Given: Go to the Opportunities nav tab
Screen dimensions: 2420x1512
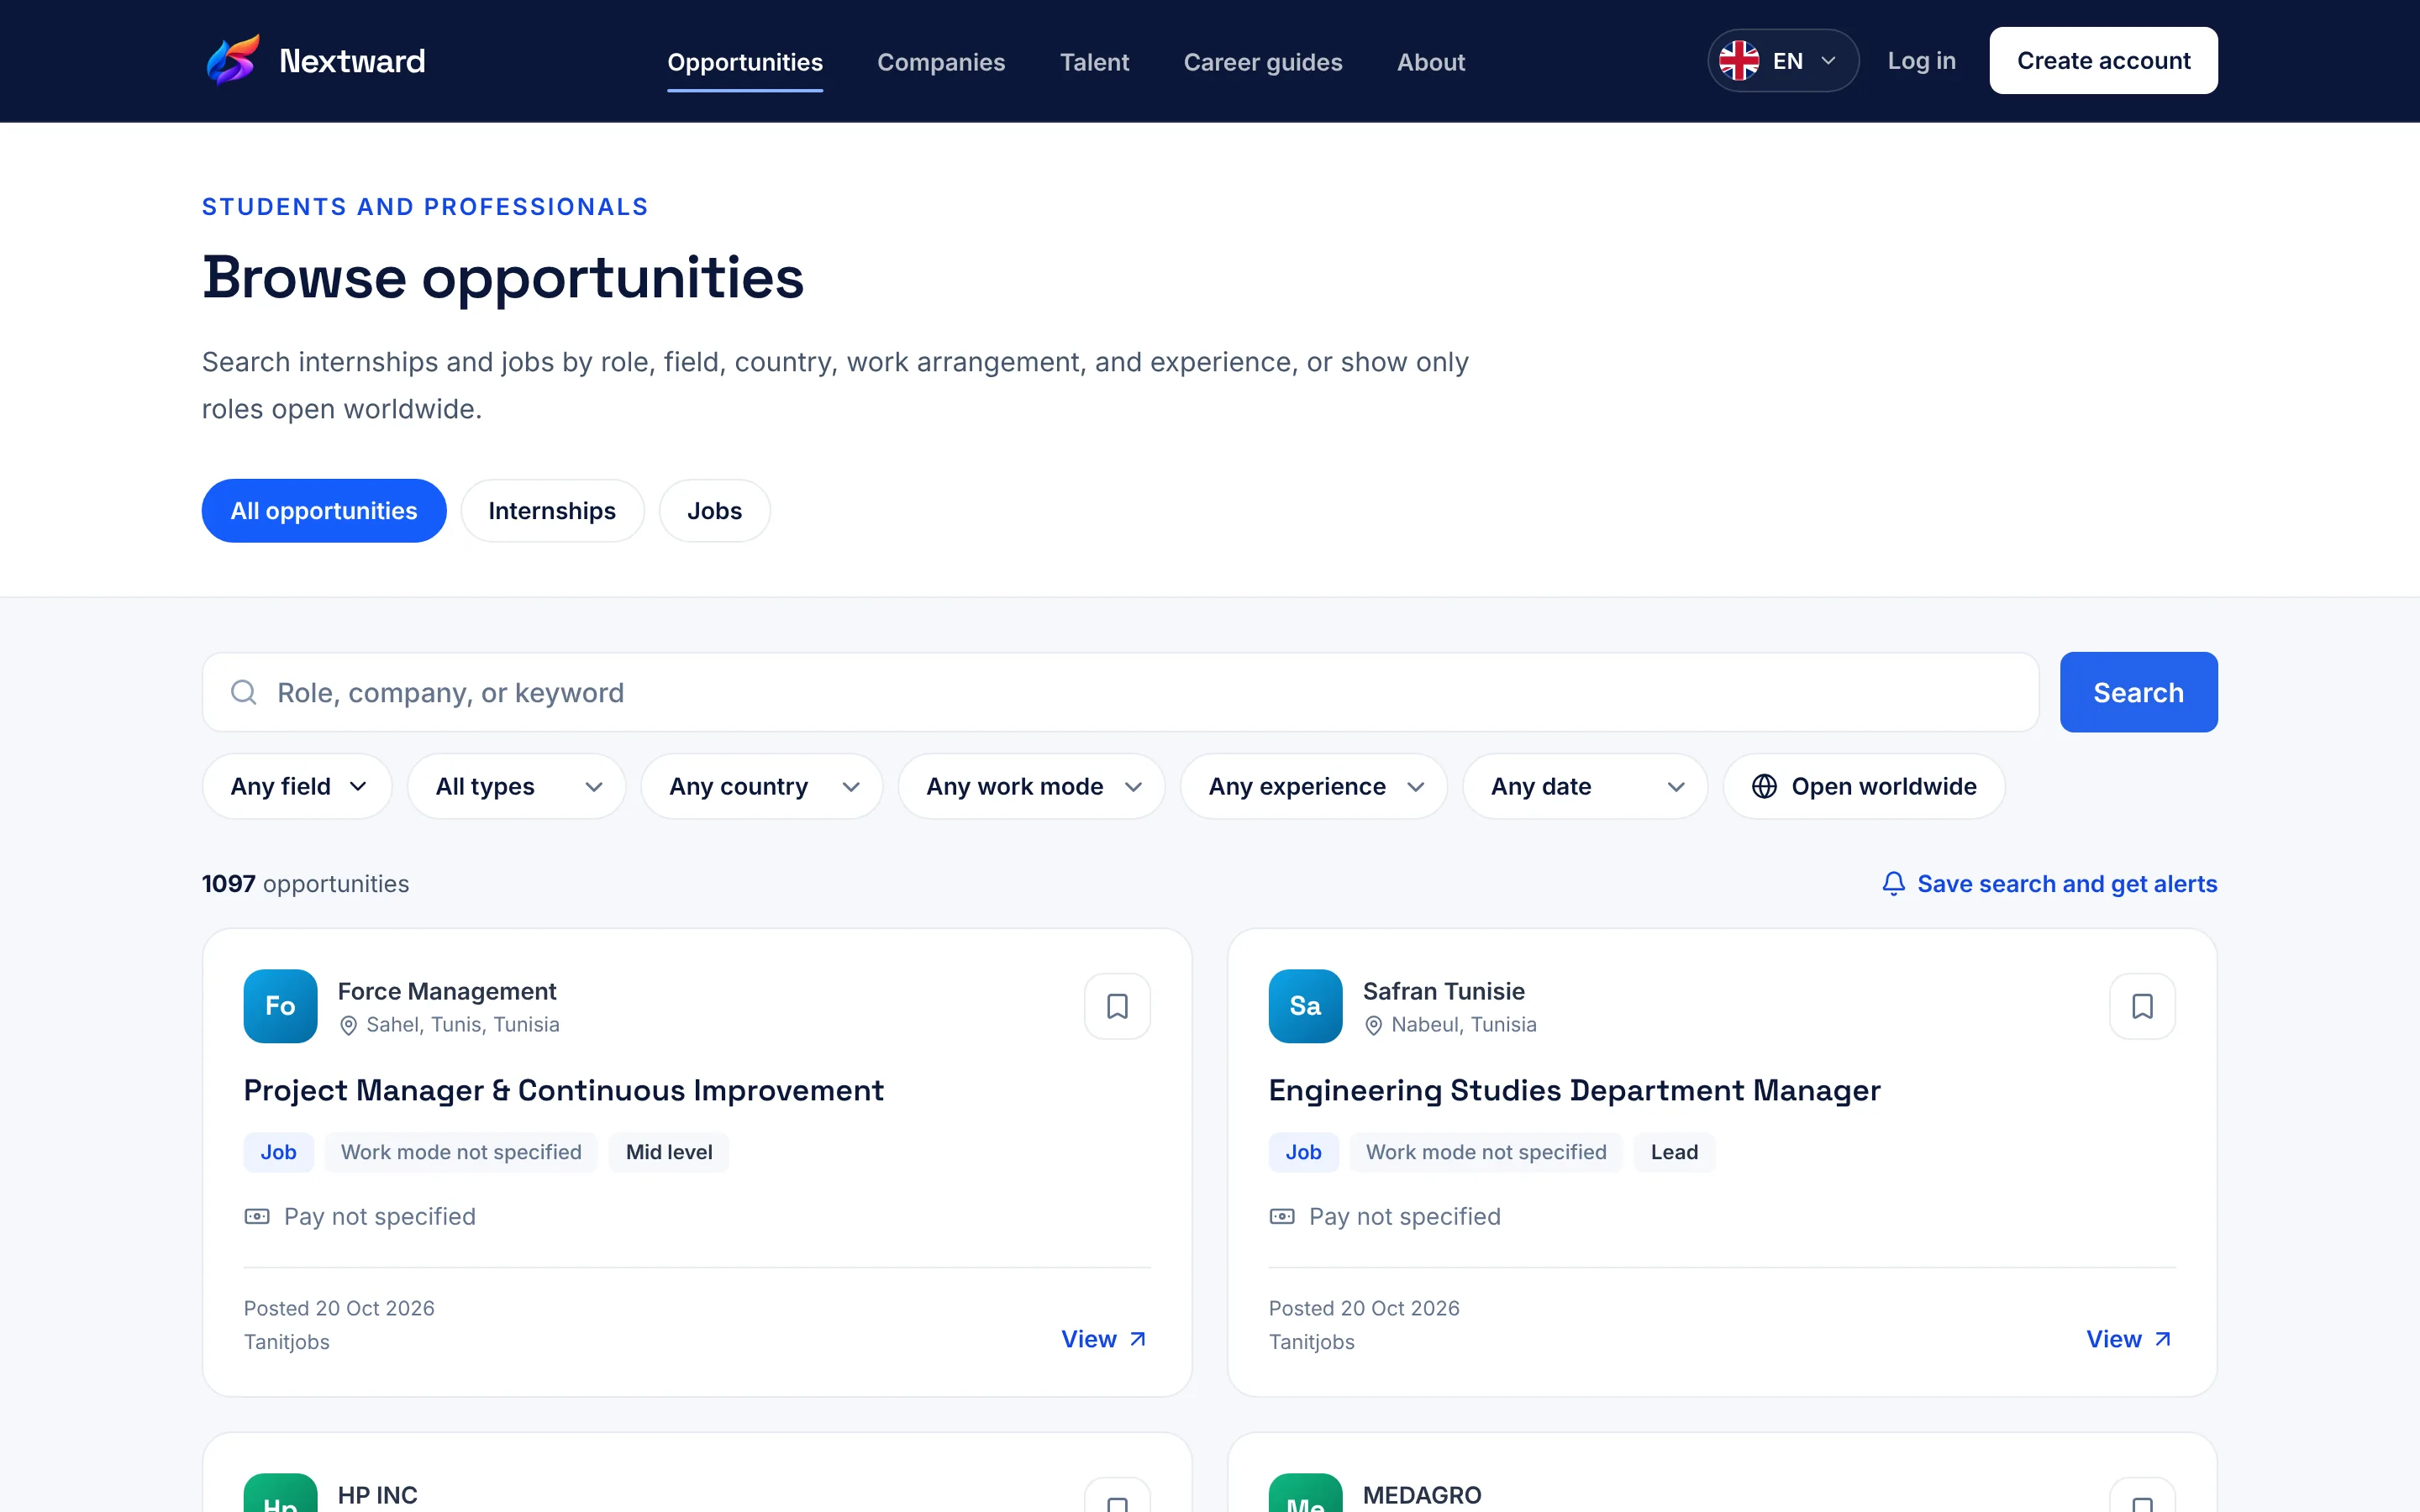Looking at the screenshot, I should [745, 62].
